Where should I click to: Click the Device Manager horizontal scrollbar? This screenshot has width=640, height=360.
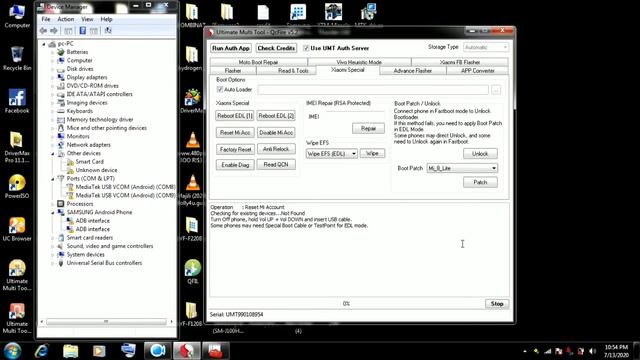tap(106, 322)
